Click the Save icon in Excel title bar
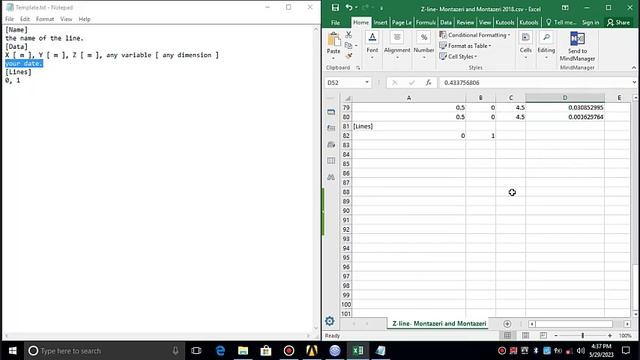Screen dimensions: 640x360 (x=335, y=8)
